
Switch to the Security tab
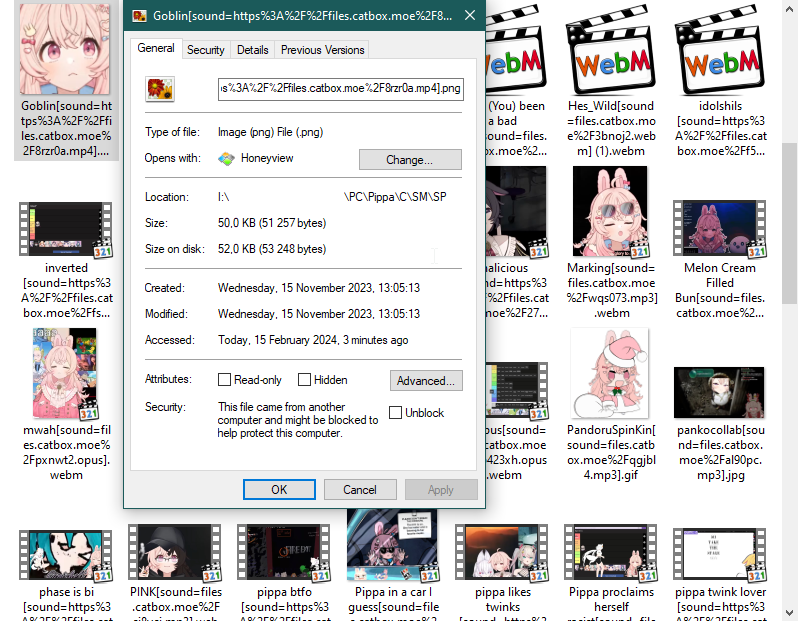(x=205, y=50)
